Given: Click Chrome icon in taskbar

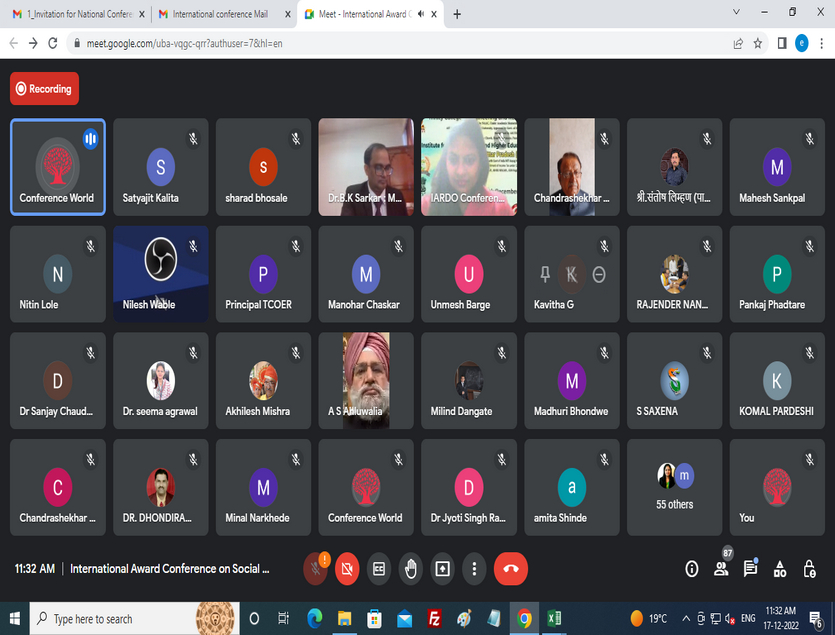Looking at the screenshot, I should pos(524,618).
